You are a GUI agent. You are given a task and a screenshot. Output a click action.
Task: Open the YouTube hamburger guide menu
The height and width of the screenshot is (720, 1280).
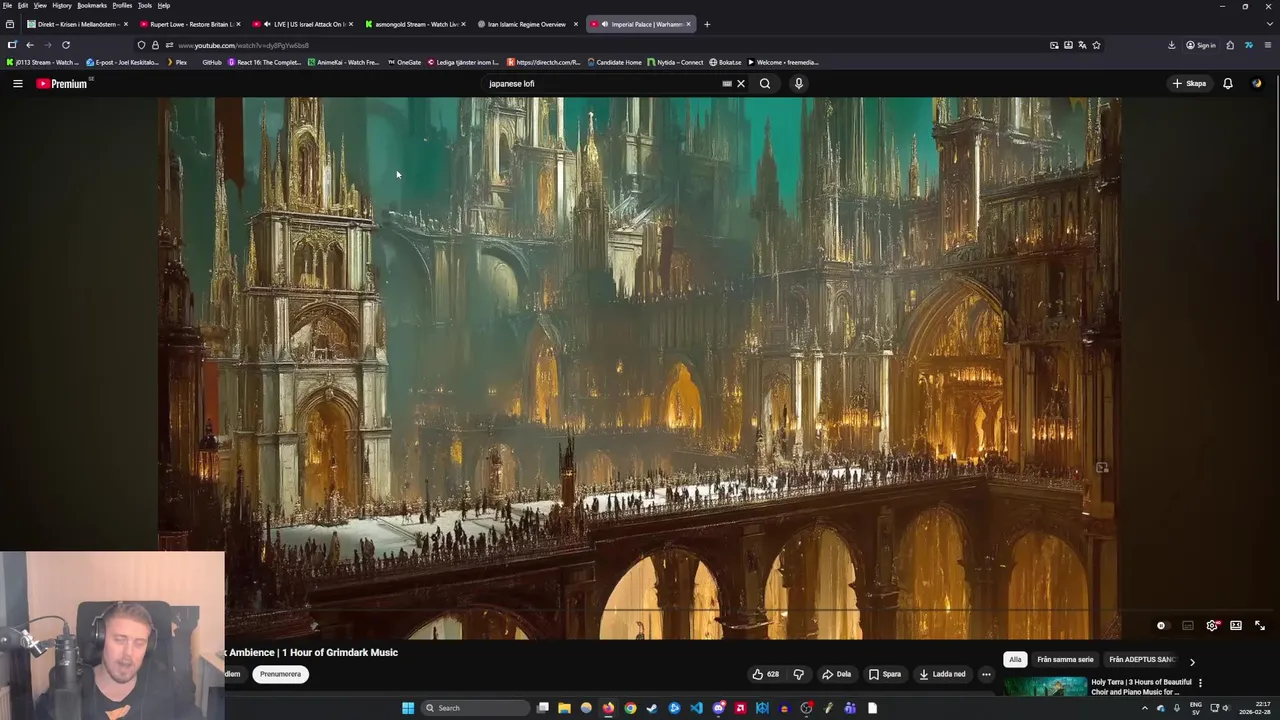click(17, 84)
